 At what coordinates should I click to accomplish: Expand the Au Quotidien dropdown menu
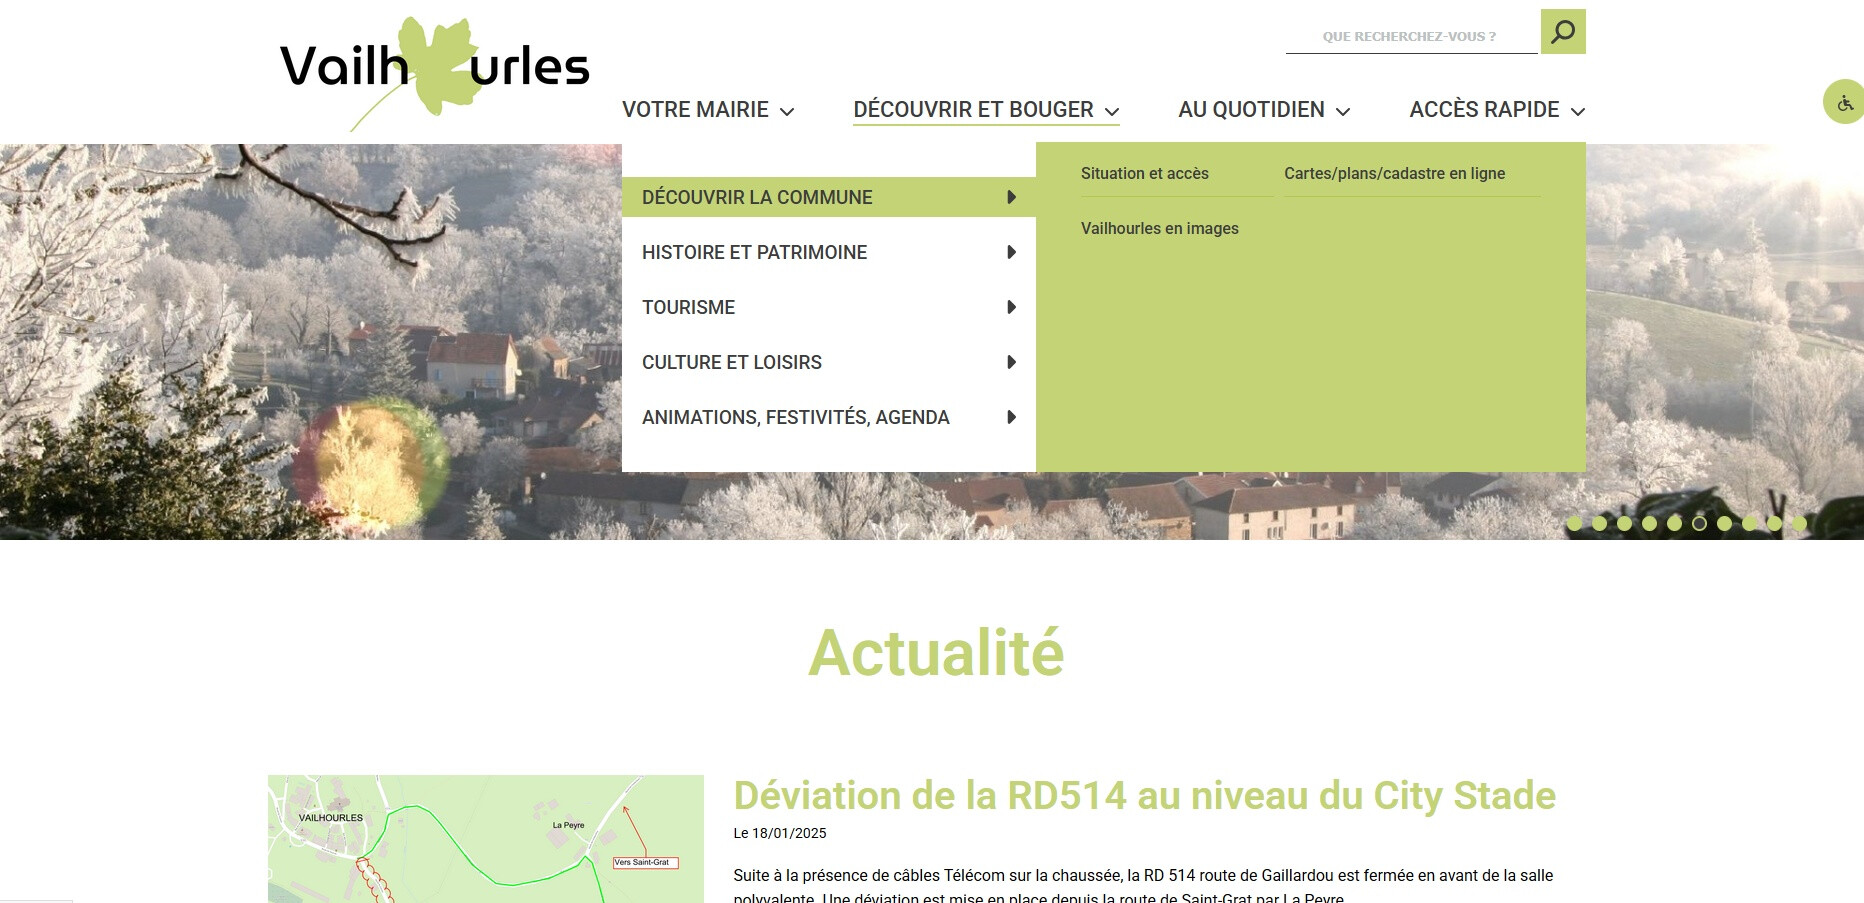pos(1263,110)
